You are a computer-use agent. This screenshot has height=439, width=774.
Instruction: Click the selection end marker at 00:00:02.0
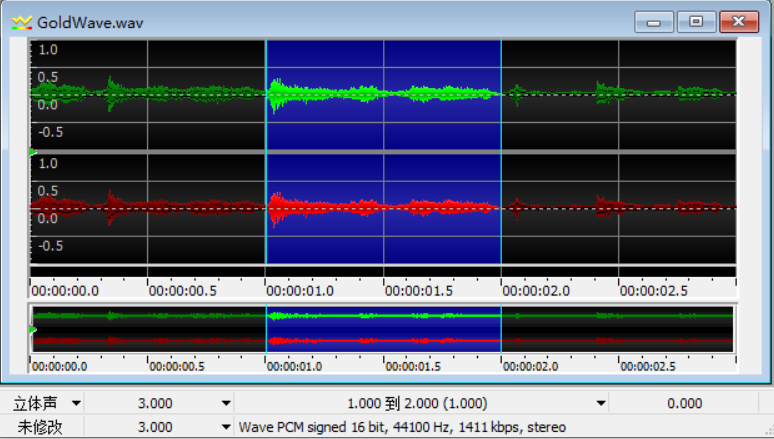pyautogui.click(x=501, y=150)
